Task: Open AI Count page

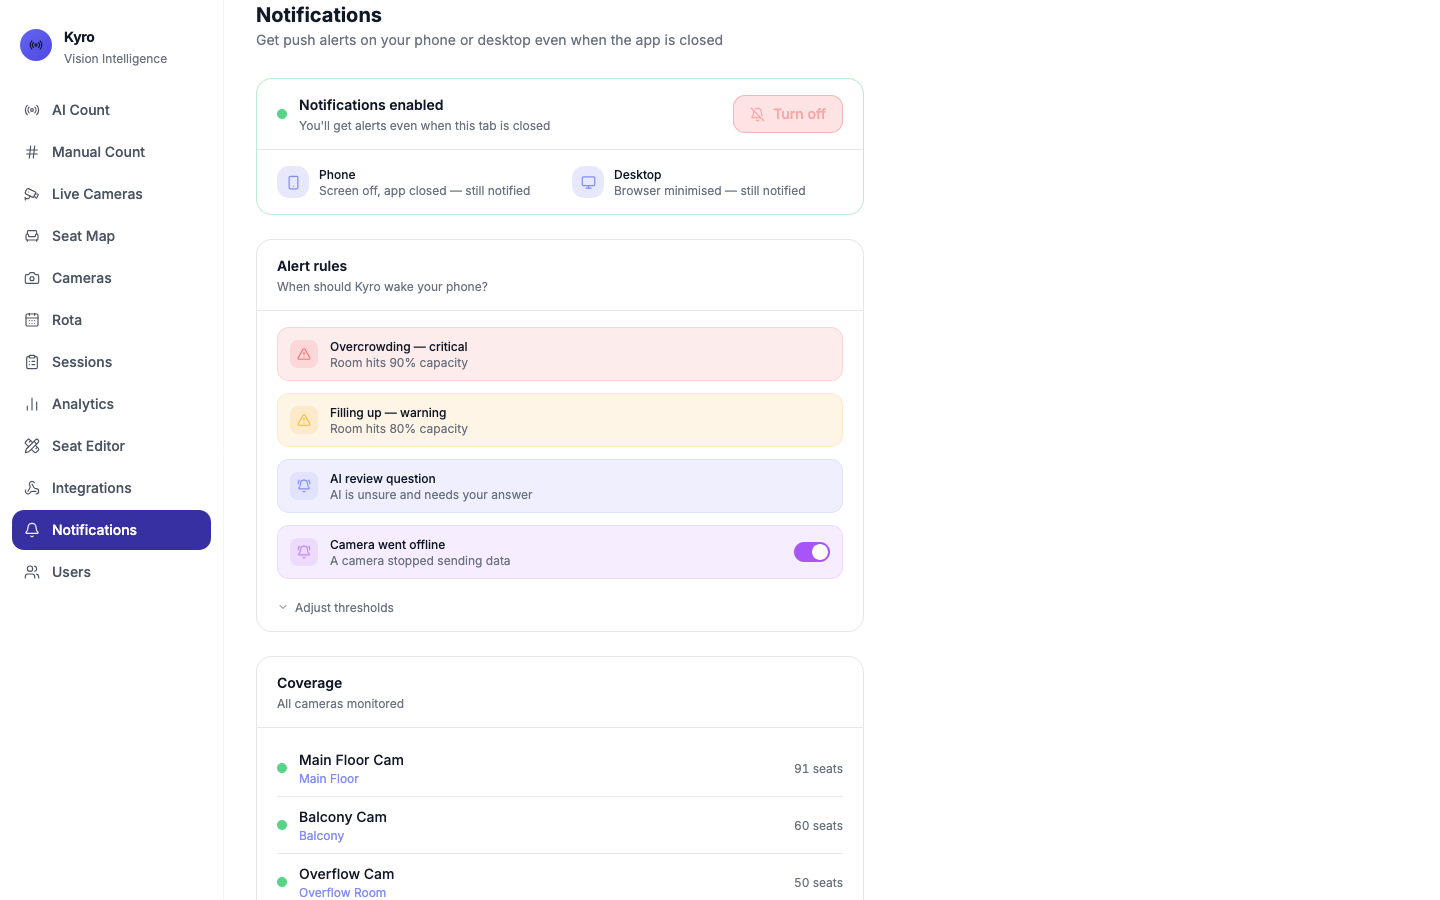Action: 111,110
